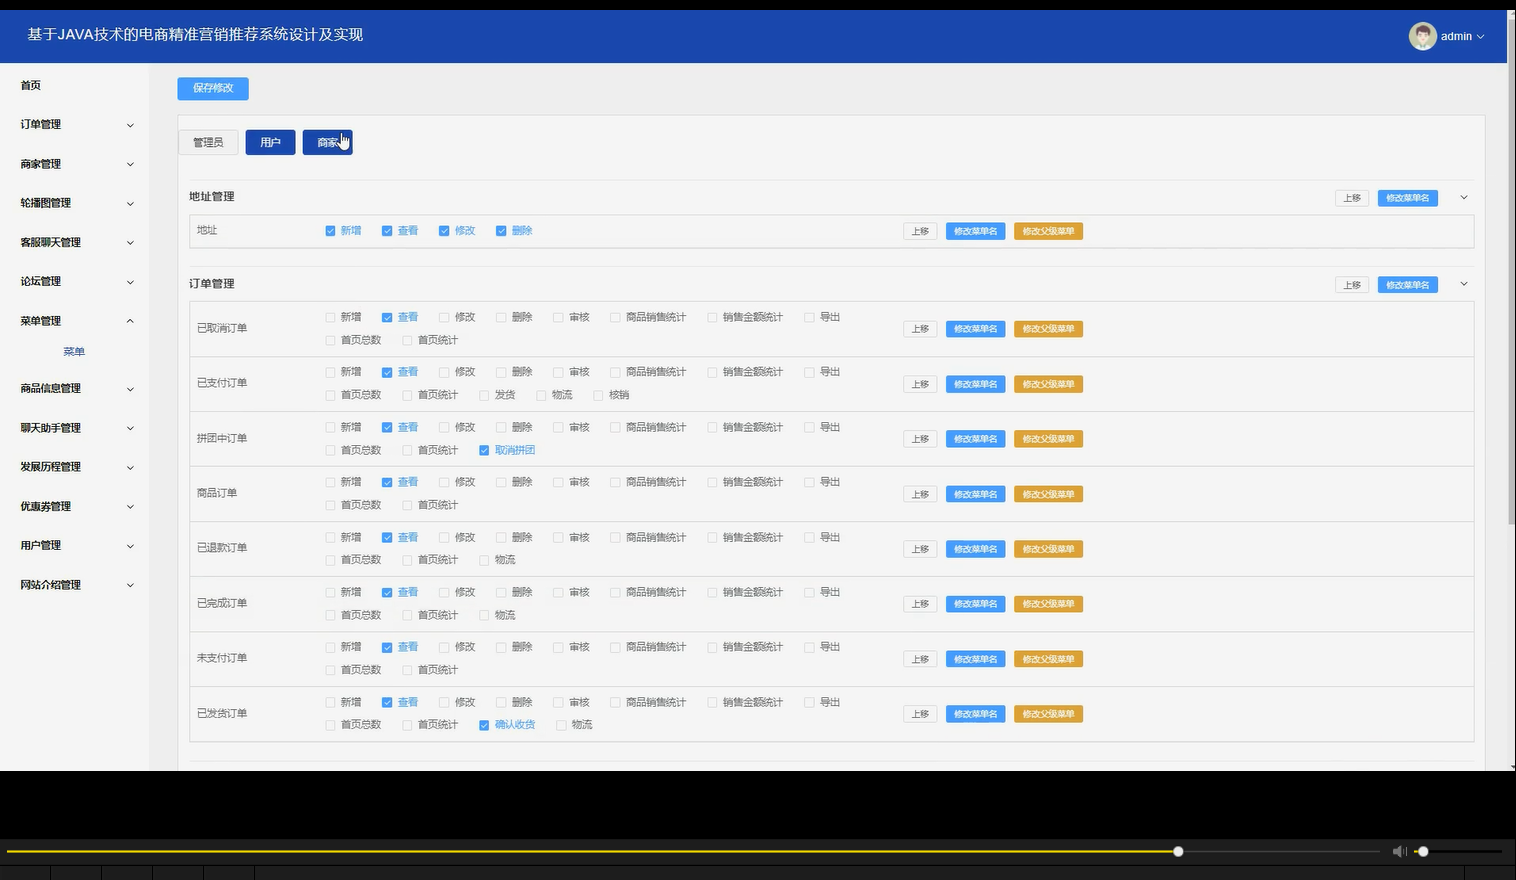Viewport: 1516px width, 880px height.
Task: Expand 商家管理 in the sidebar
Action: pyautogui.click(x=75, y=164)
